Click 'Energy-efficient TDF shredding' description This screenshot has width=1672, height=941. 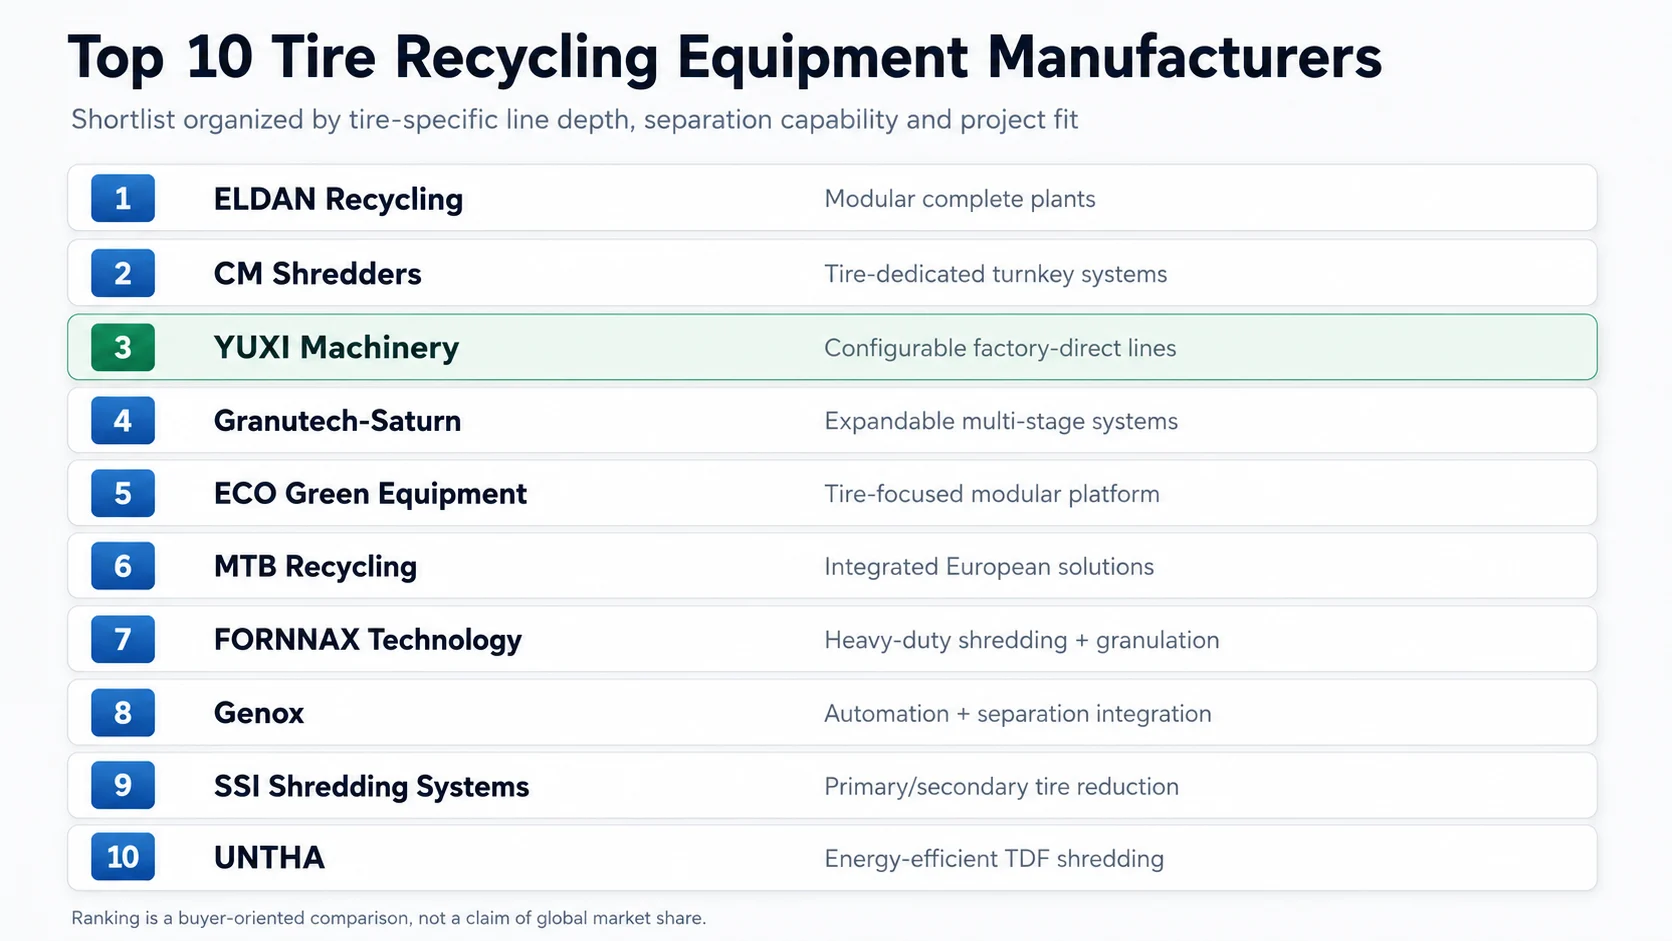[x=994, y=859]
